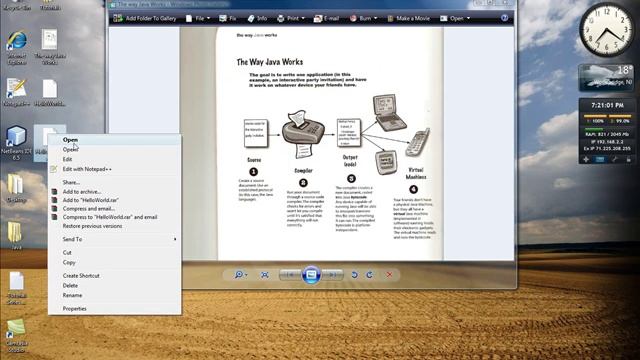Open the Info pane button
The width and height of the screenshot is (640, 360).
click(x=257, y=18)
